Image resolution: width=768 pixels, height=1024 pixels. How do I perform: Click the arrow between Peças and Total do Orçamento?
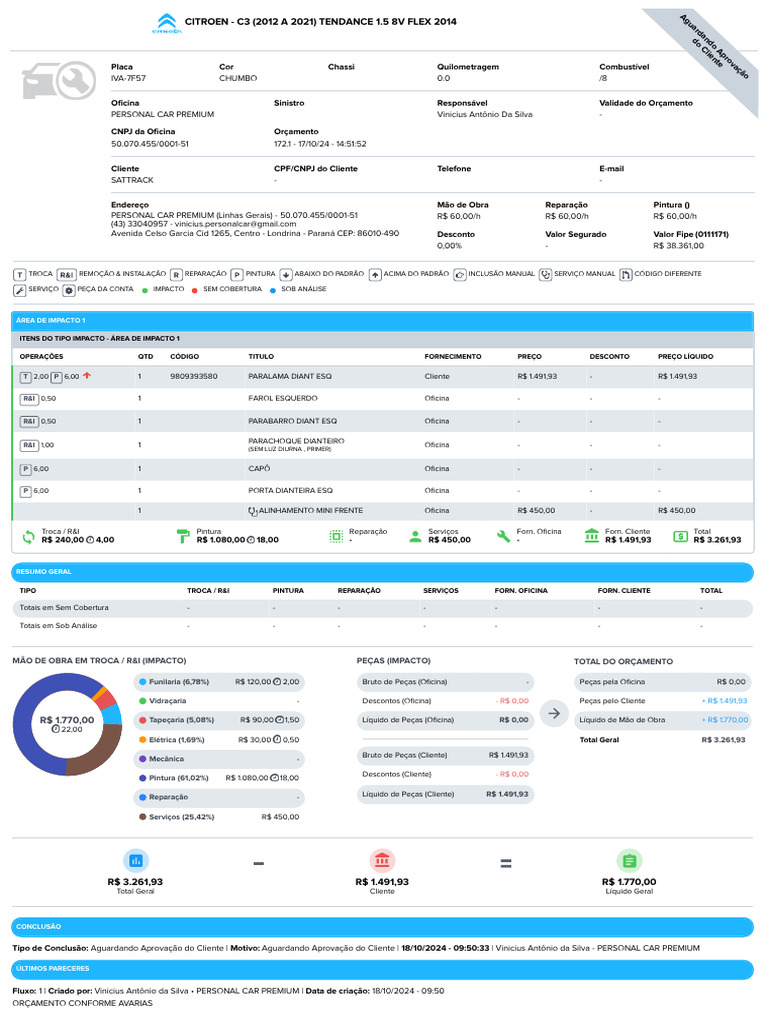(553, 713)
